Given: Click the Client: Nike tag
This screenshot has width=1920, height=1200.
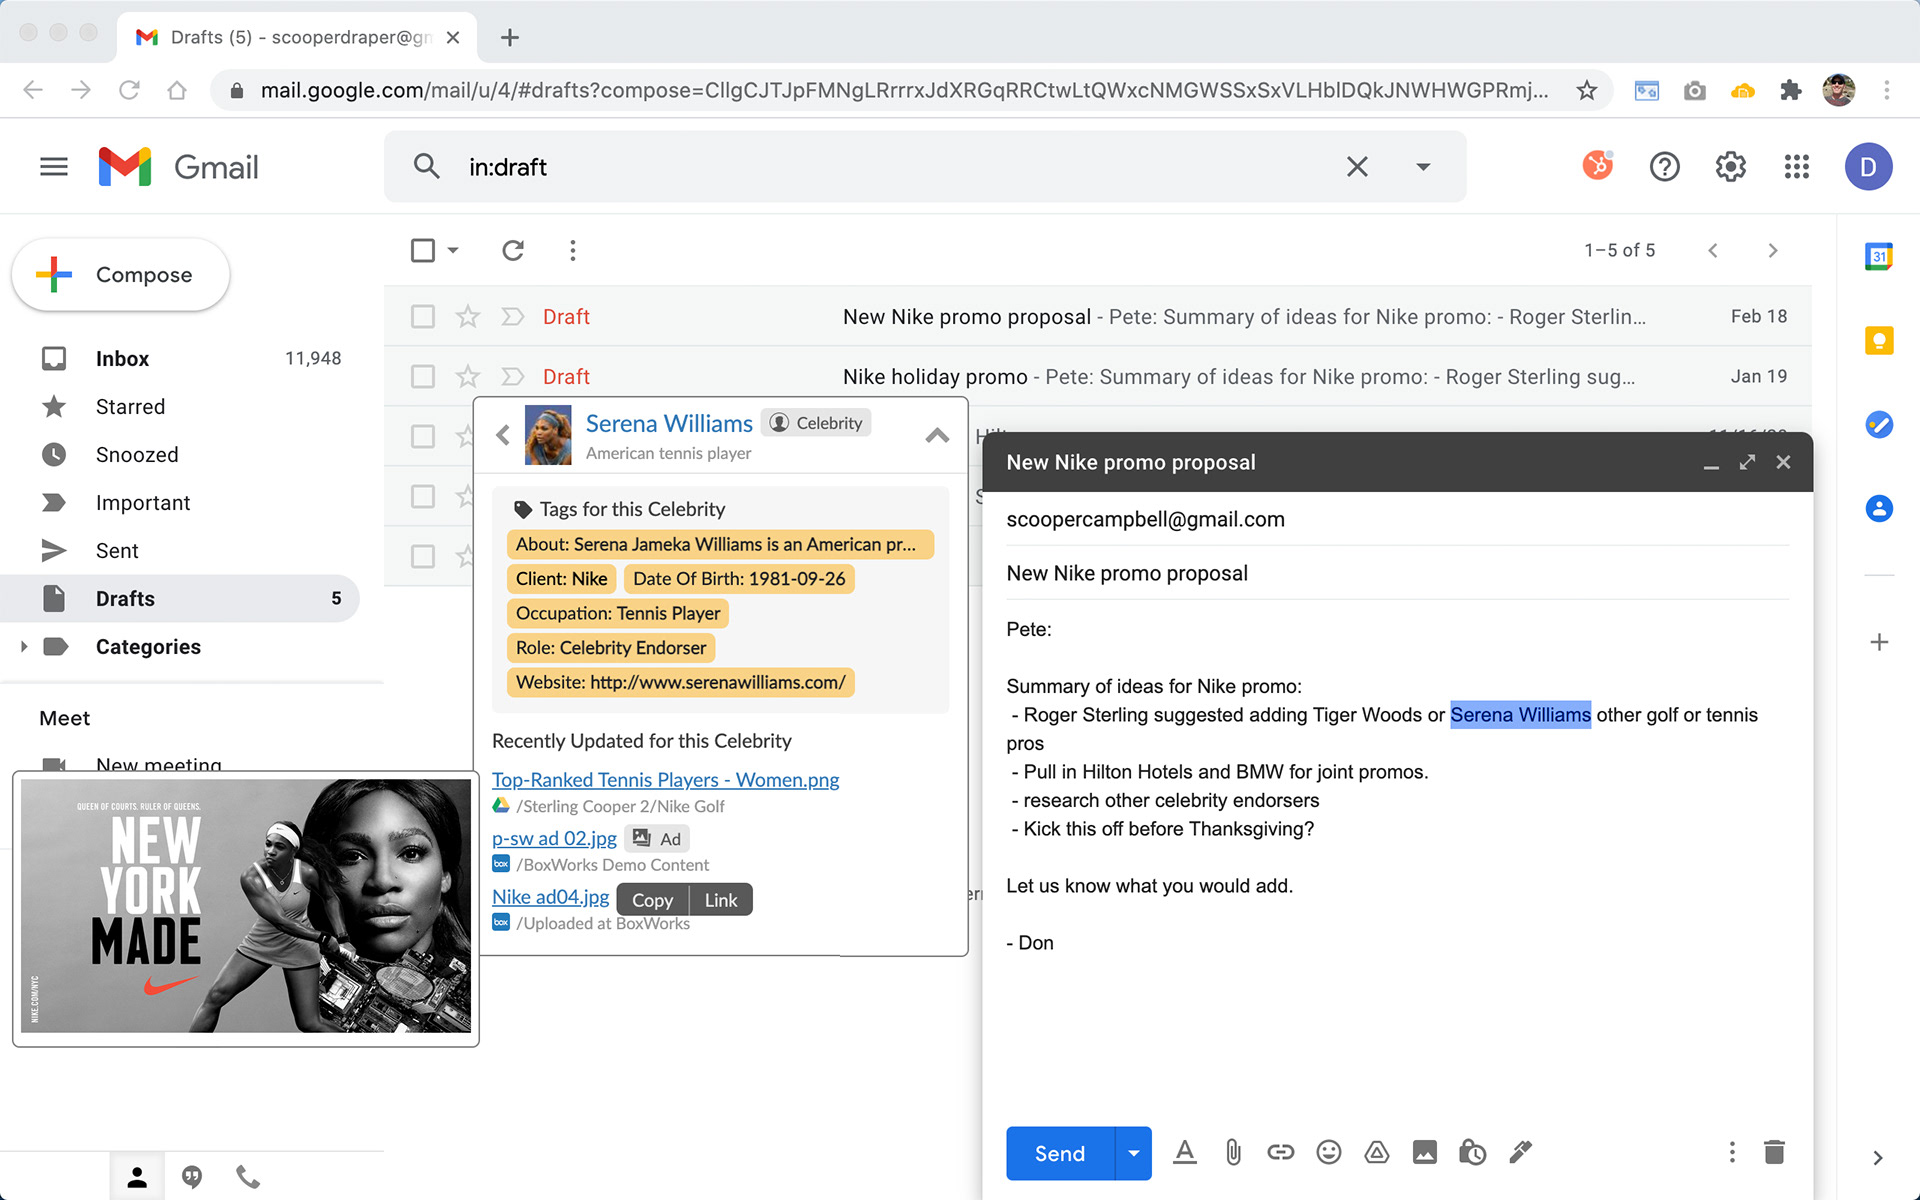Looking at the screenshot, I should pos(561,579).
